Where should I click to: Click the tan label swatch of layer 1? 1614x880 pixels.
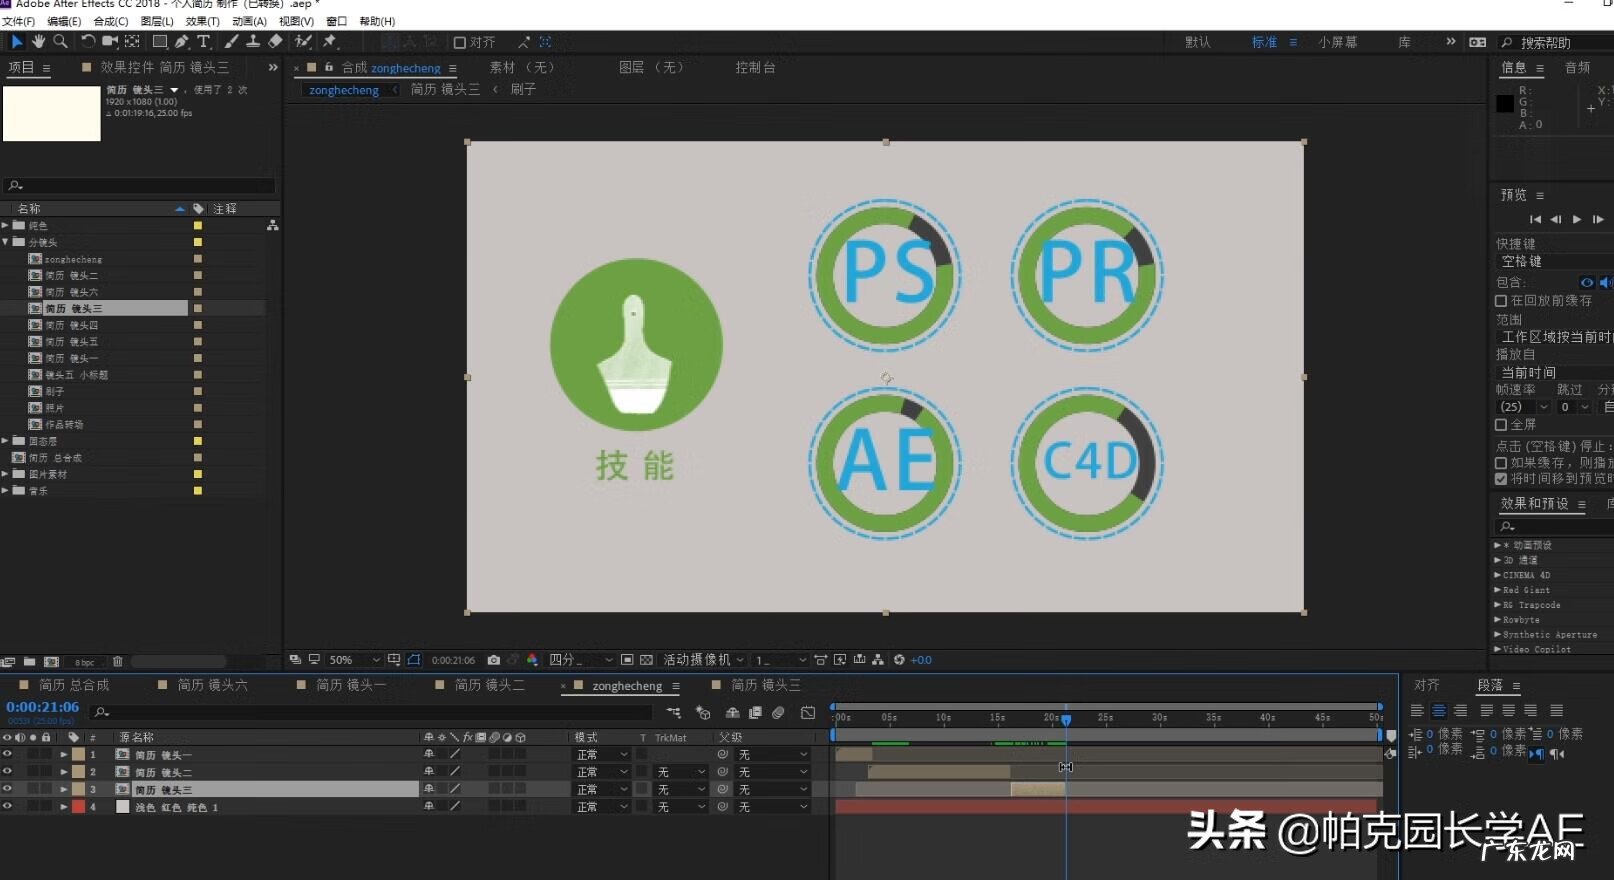(78, 754)
